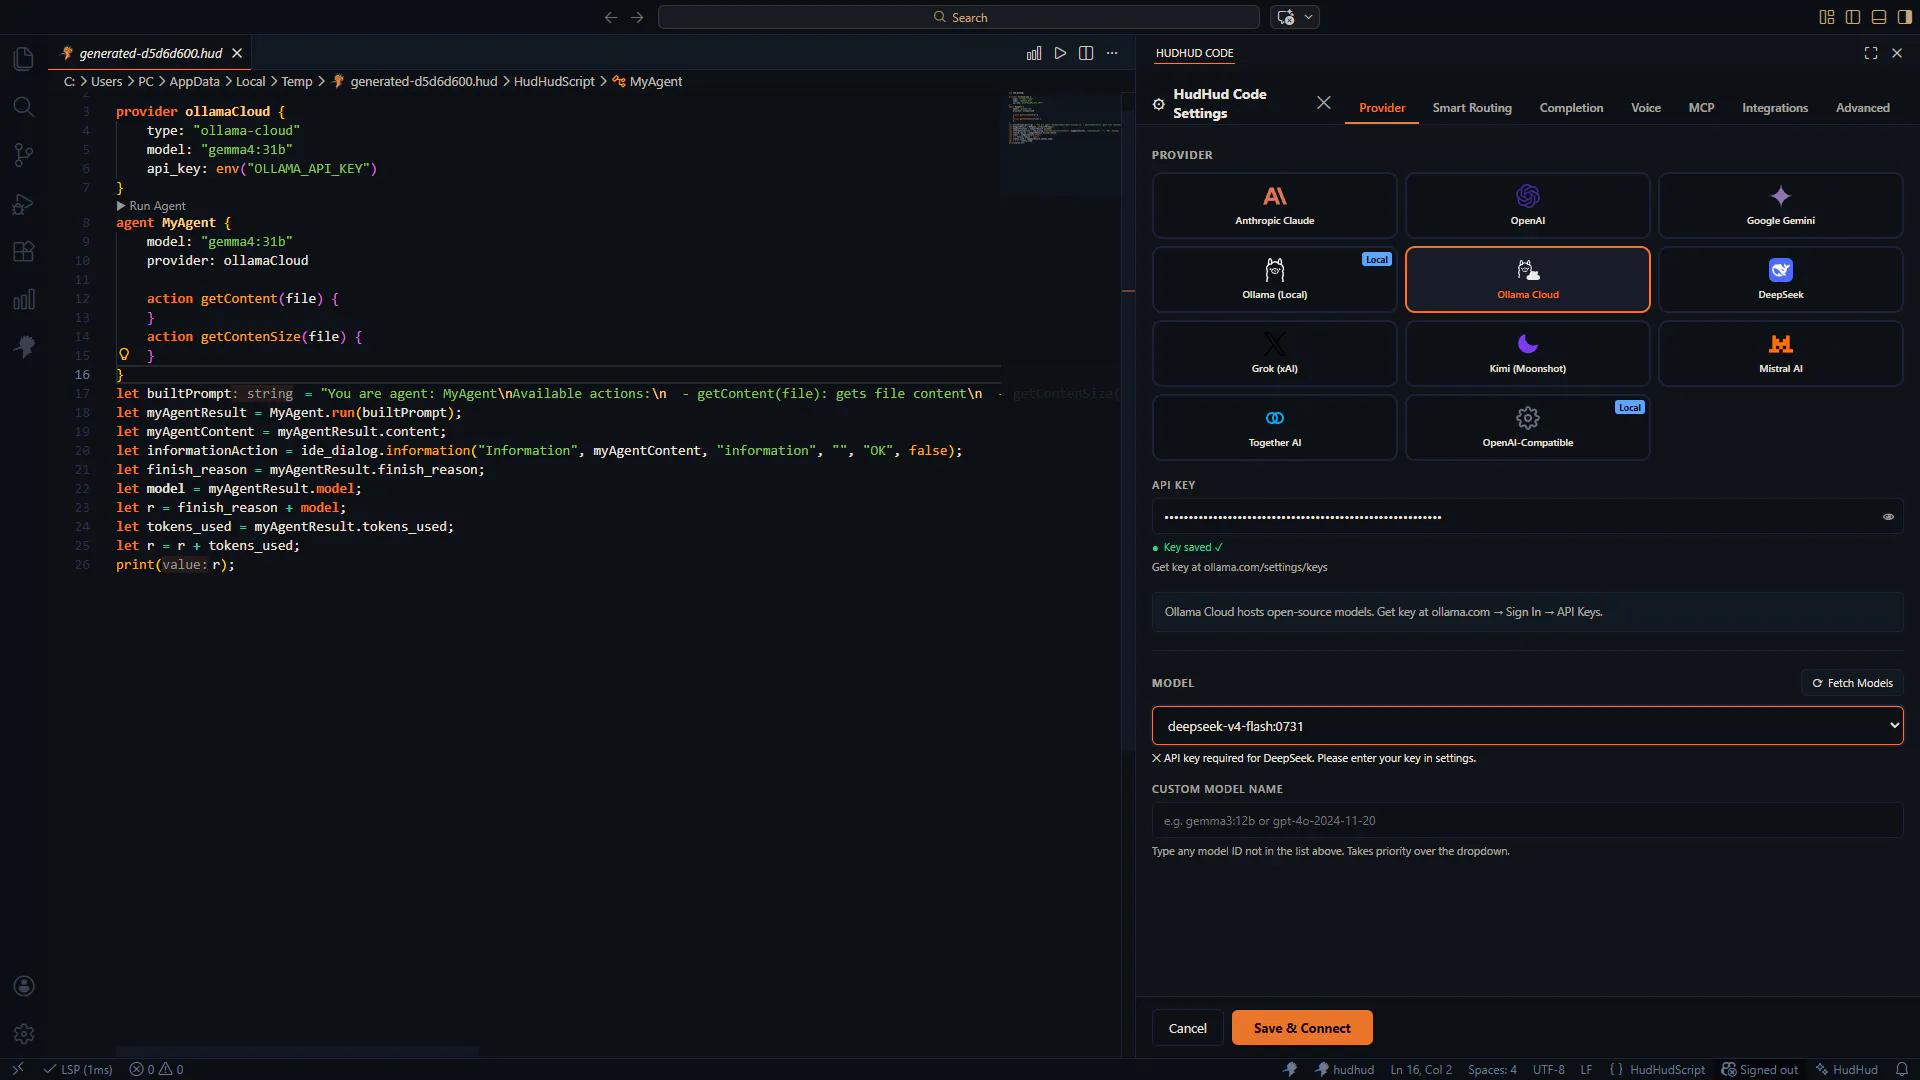Open the Explorer view in activity bar
This screenshot has height=1080, width=1920.
point(24,59)
